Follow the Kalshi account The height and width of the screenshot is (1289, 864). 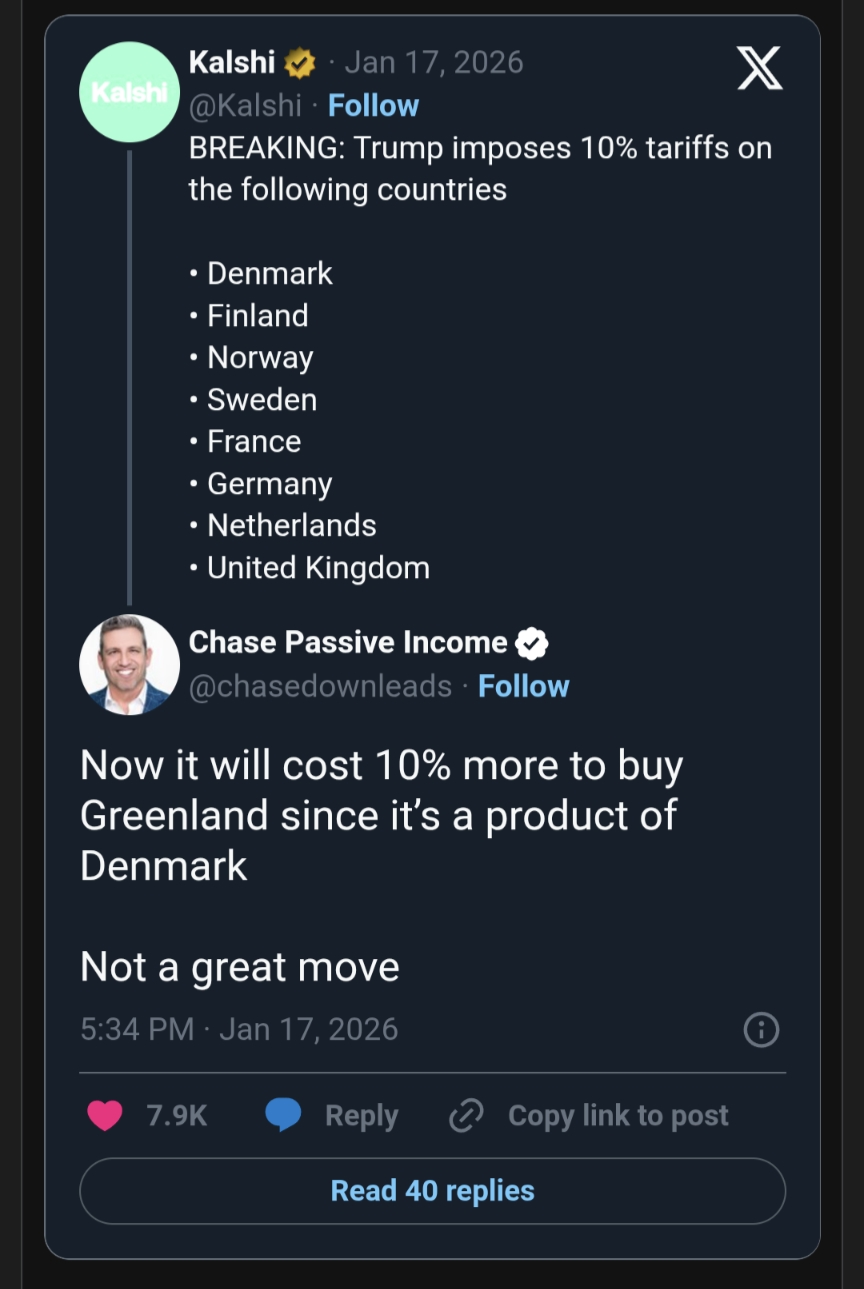click(x=373, y=105)
